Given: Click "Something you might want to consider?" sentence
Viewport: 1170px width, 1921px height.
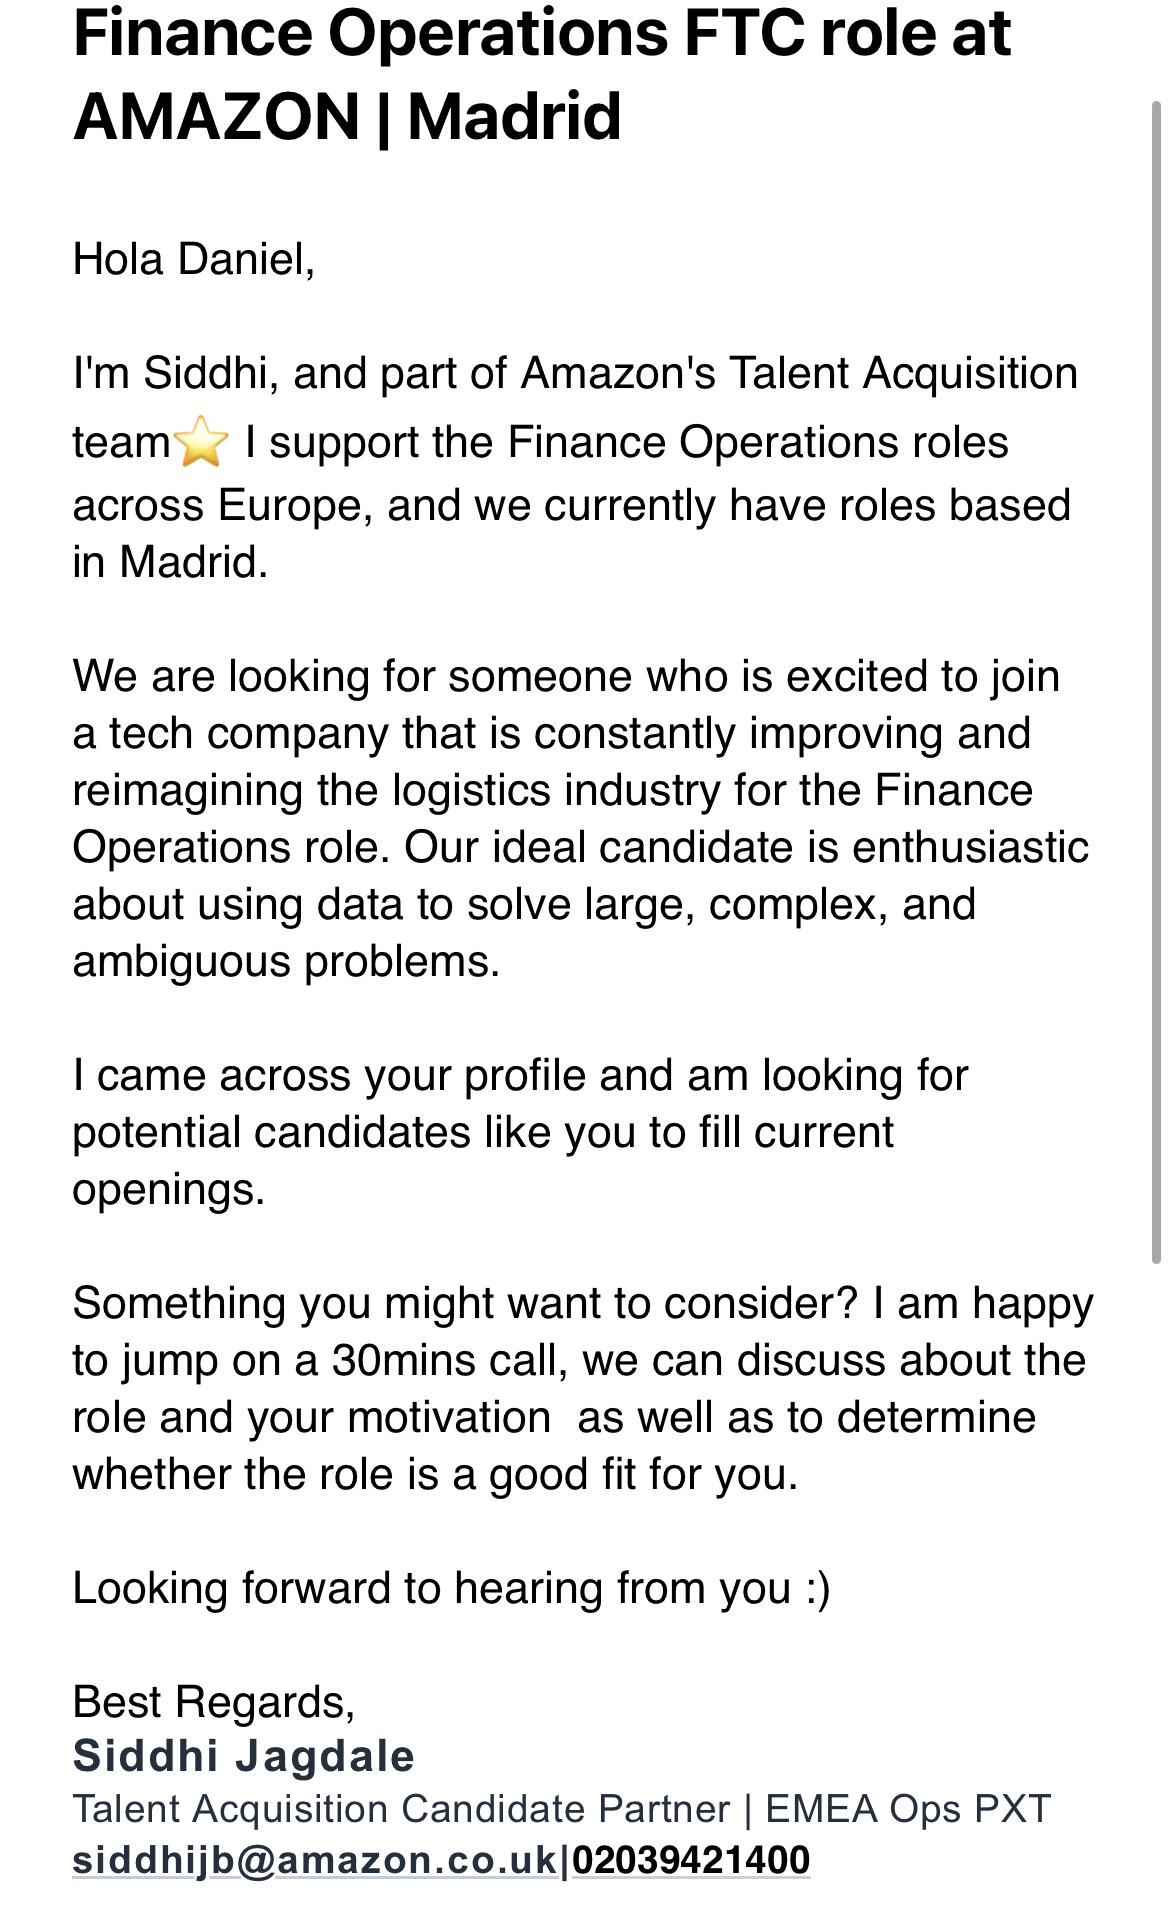Looking at the screenshot, I should (x=465, y=1304).
